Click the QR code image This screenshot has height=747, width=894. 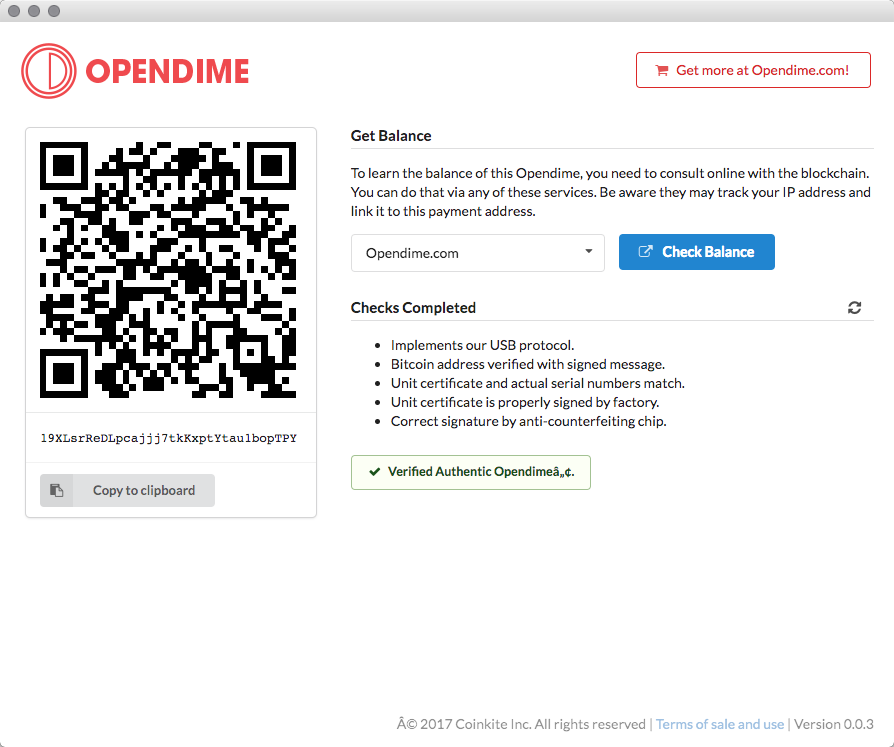pos(168,270)
